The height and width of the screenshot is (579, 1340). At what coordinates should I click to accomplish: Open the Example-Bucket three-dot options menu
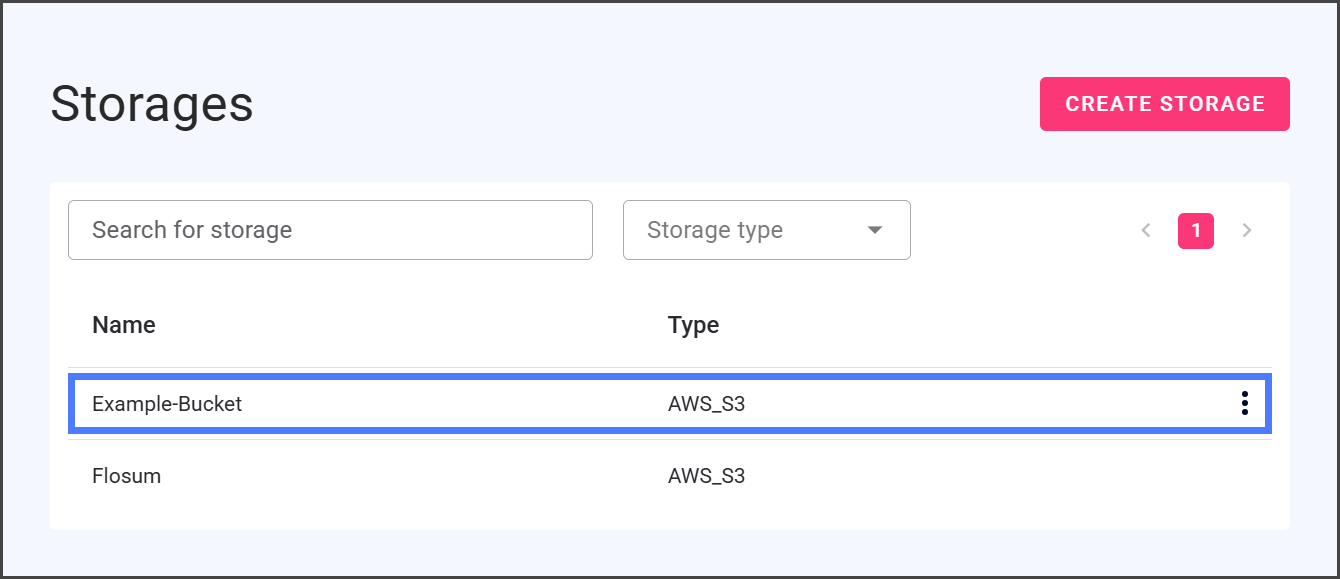[1245, 403]
